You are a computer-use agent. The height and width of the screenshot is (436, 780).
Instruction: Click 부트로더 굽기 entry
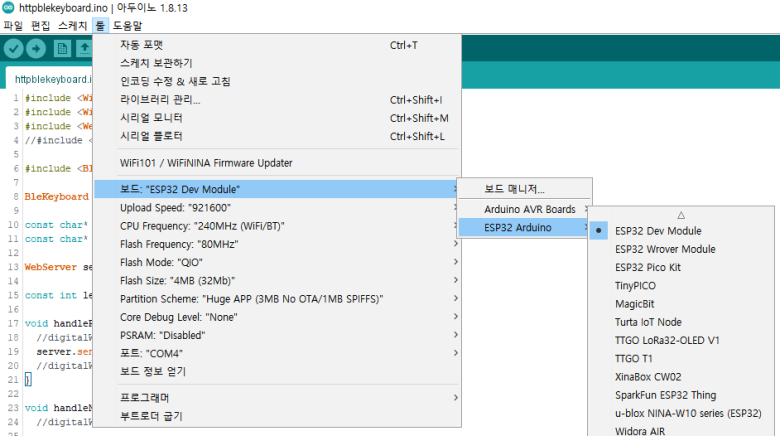click(277, 416)
